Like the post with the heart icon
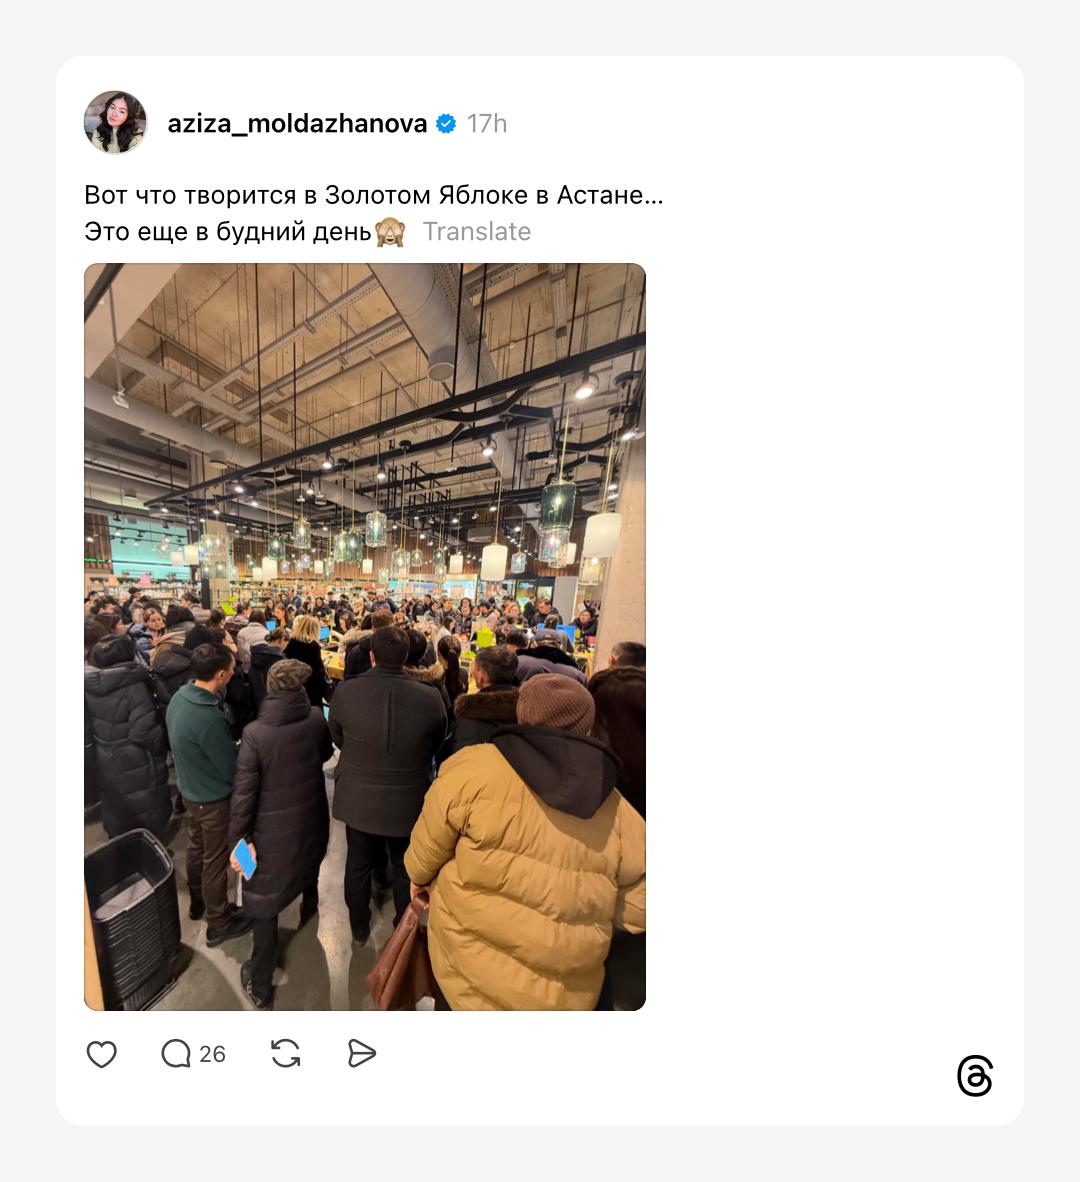This screenshot has height=1182, width=1080. (x=102, y=1054)
